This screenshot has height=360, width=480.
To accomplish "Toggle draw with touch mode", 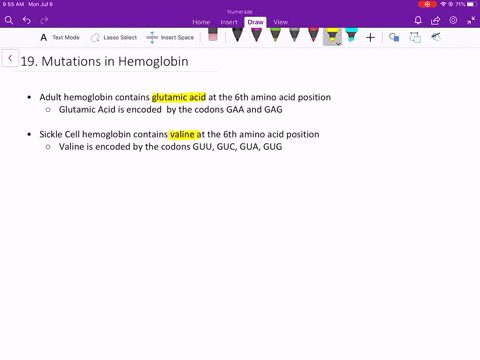I will pyautogui.click(x=436, y=37).
